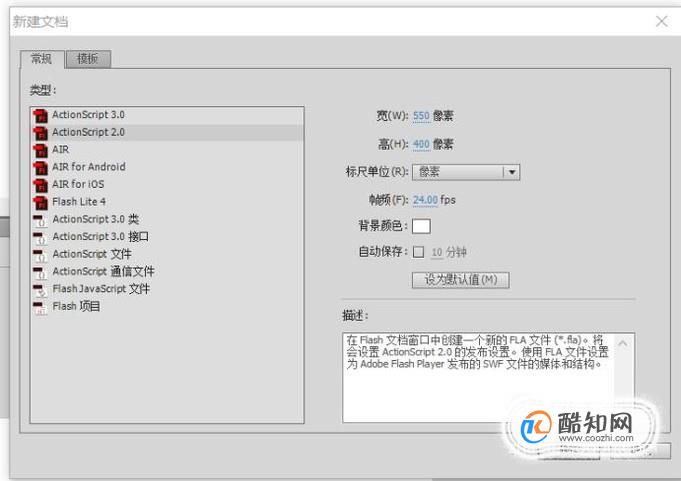Image resolution: width=681 pixels, height=481 pixels.
Task: Select ActionScript 文件 entry
Action: point(167,254)
